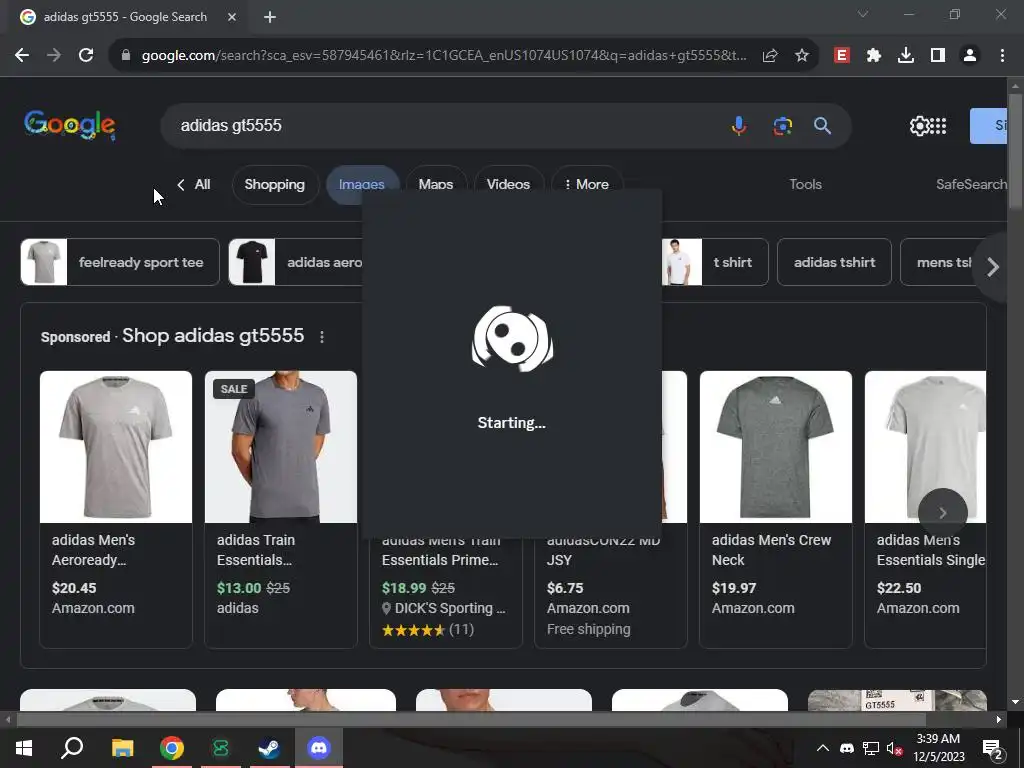Toggle the Chrome side panel icon
Image resolution: width=1024 pixels, height=768 pixels.
(938, 56)
